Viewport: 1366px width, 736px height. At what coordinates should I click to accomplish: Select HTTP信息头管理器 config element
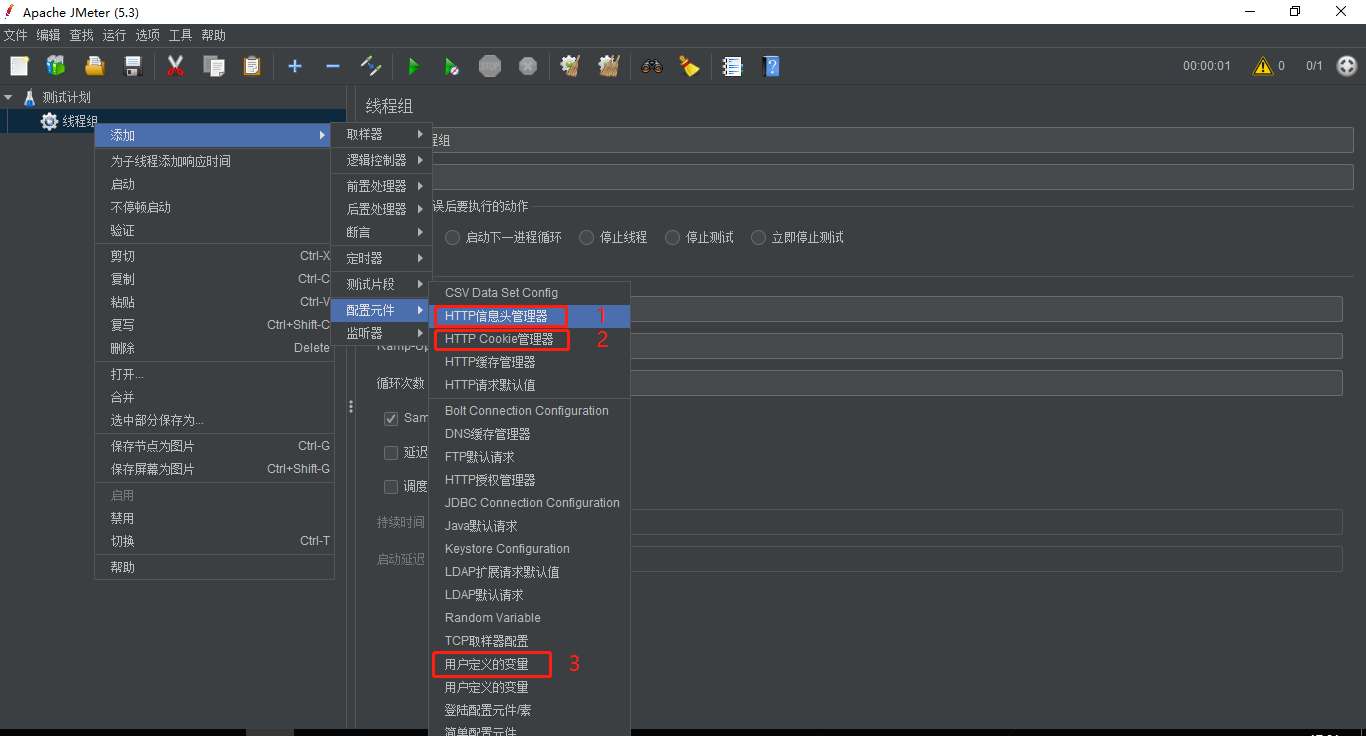530,316
